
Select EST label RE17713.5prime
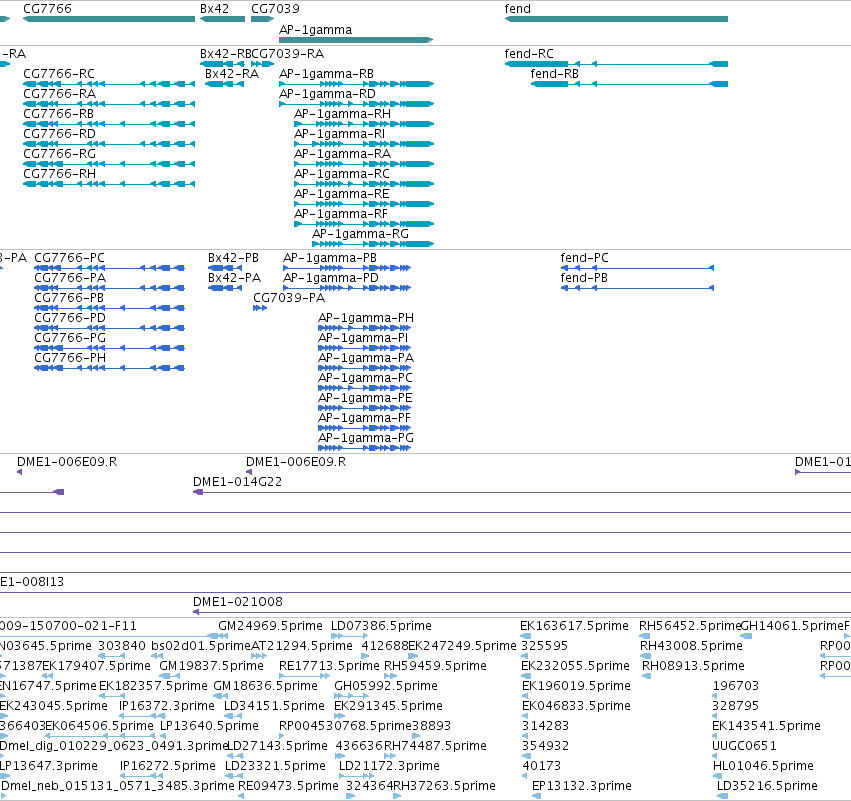tap(329, 666)
